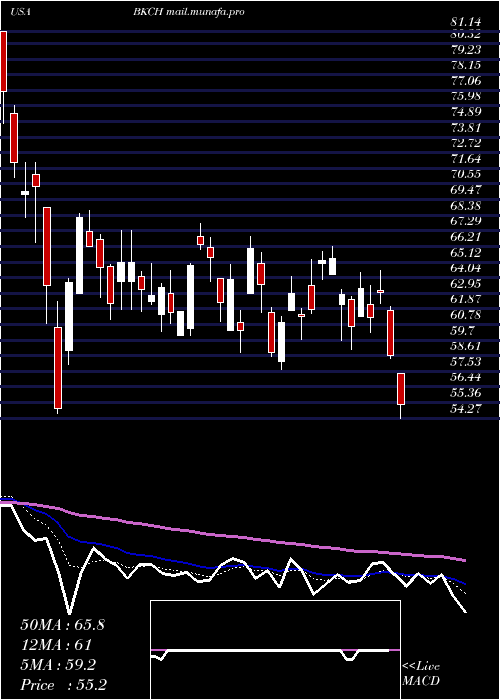Image resolution: width=500 pixels, height=700 pixels.
Task: Click the price label 72.72
Action: tap(467, 143)
